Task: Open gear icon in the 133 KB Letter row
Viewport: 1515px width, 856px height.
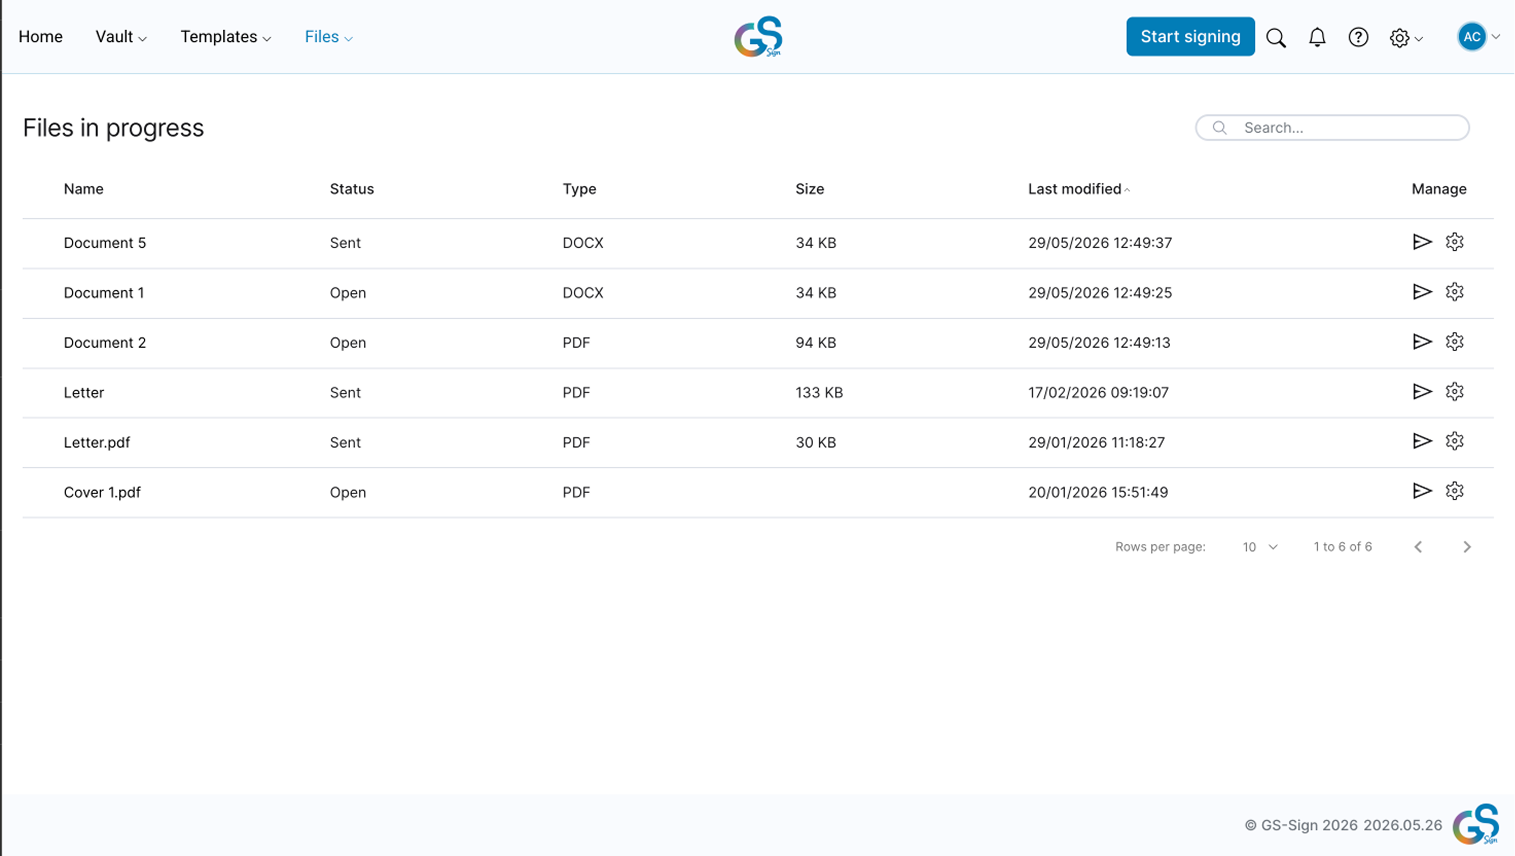Action: pyautogui.click(x=1455, y=392)
